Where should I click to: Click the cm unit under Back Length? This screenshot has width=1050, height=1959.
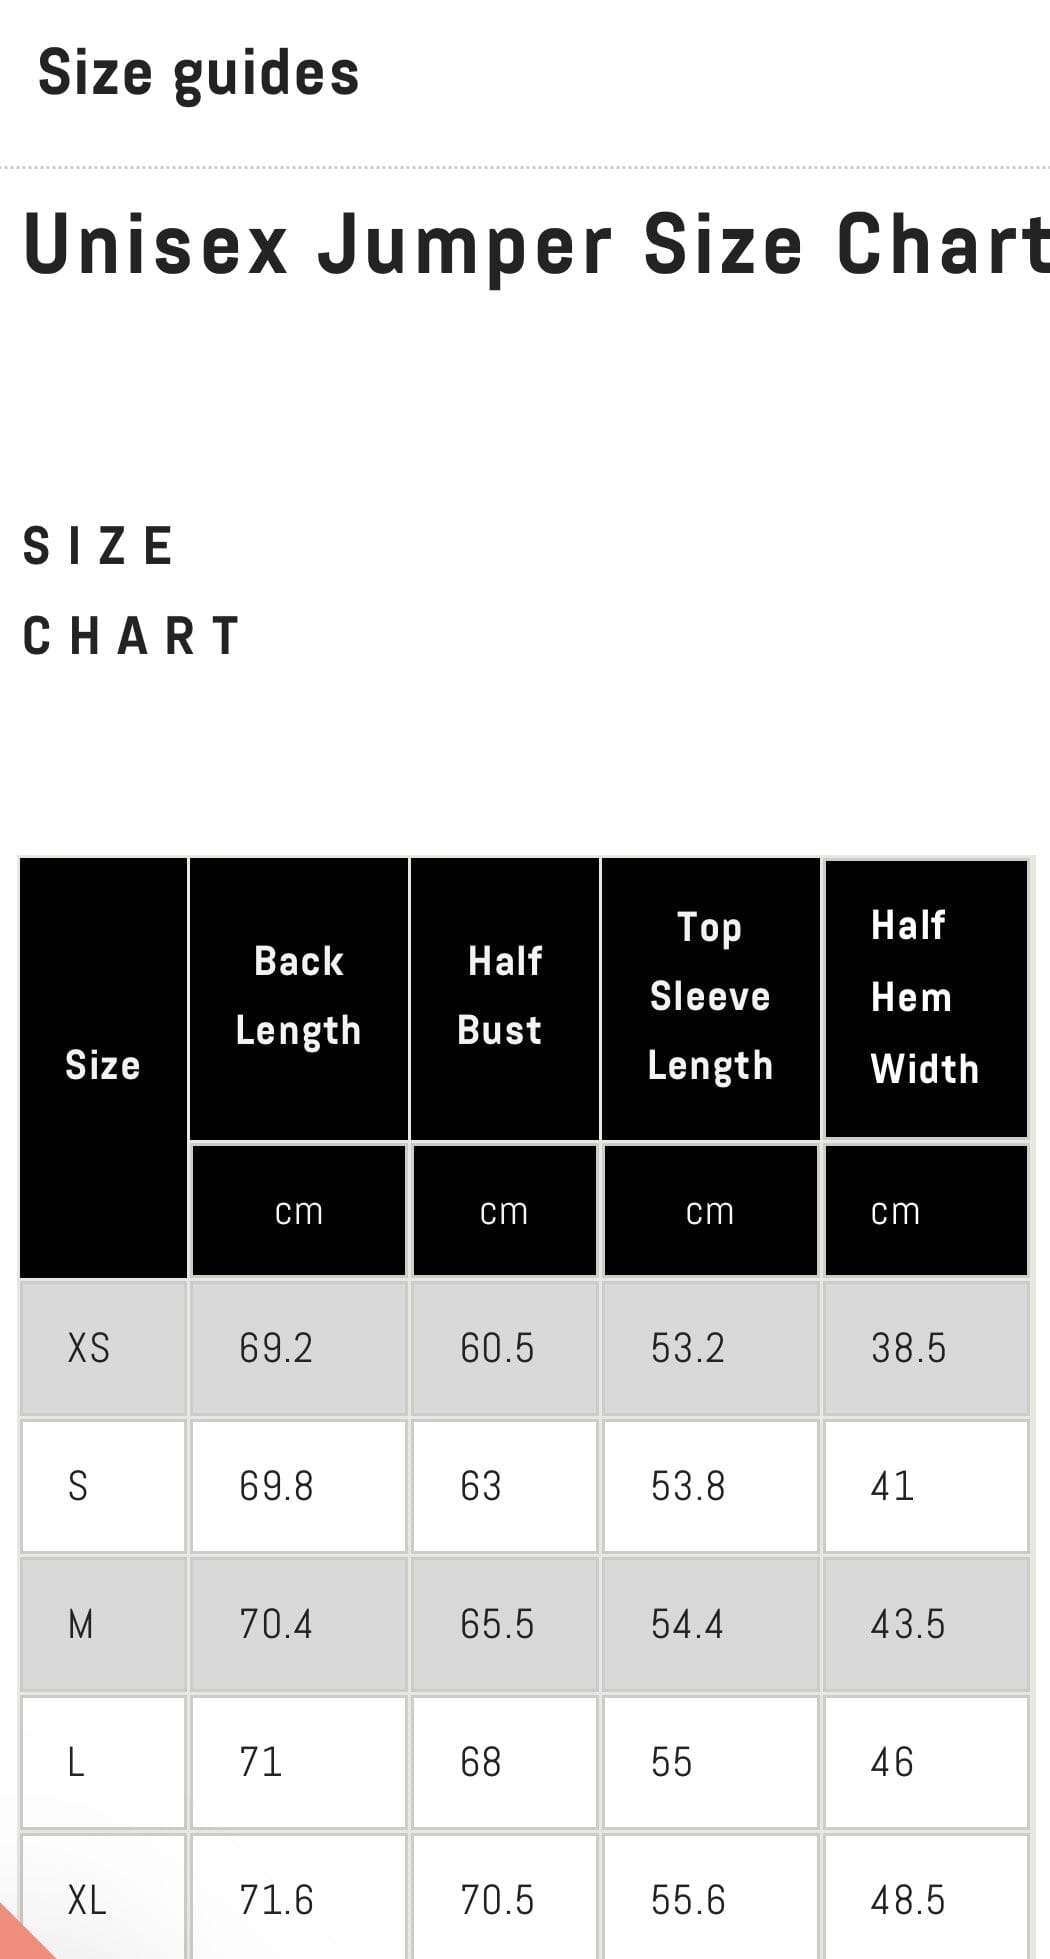[299, 1211]
